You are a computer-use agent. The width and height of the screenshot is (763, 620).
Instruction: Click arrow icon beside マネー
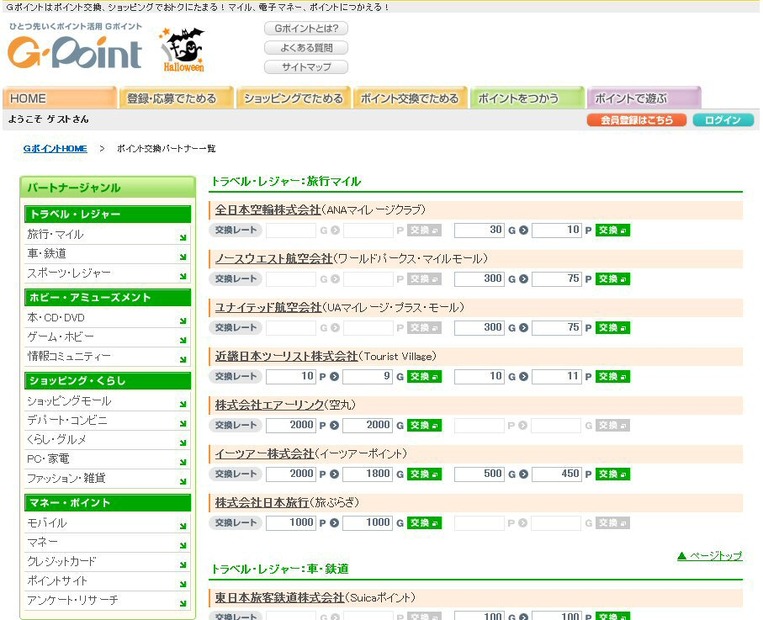coord(182,546)
